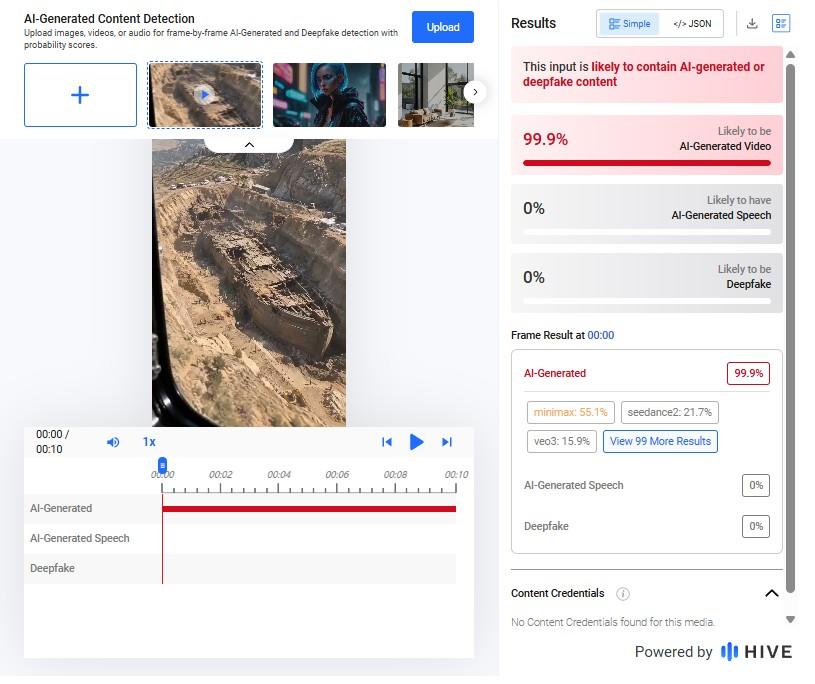Show next sample thumbnails
The image size is (815, 684).
475,92
